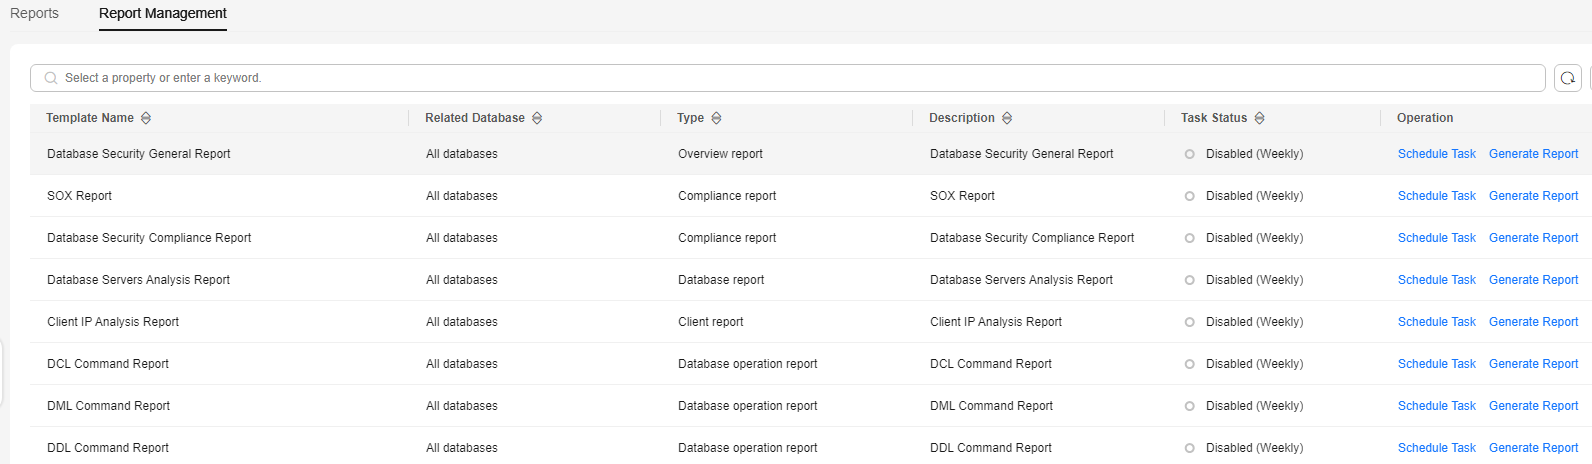1592x464 pixels.
Task: Sort by Related Database column icon
Action: (x=537, y=118)
